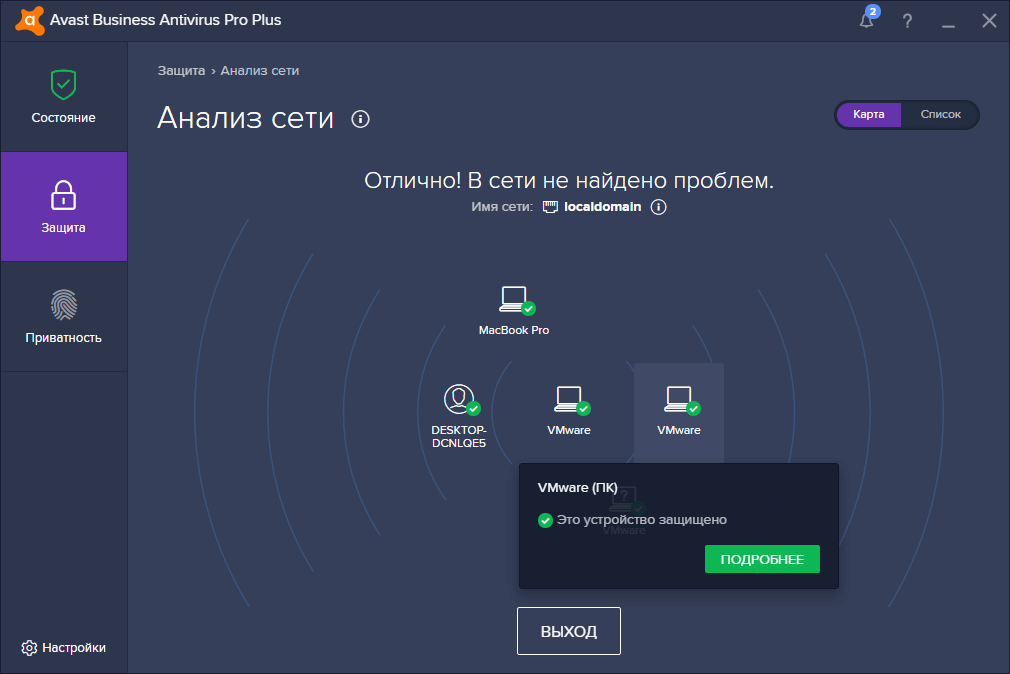The width and height of the screenshot is (1010, 674).
Task: Click the DESKTOP-DCNLQE5 label
Action: coord(459,436)
